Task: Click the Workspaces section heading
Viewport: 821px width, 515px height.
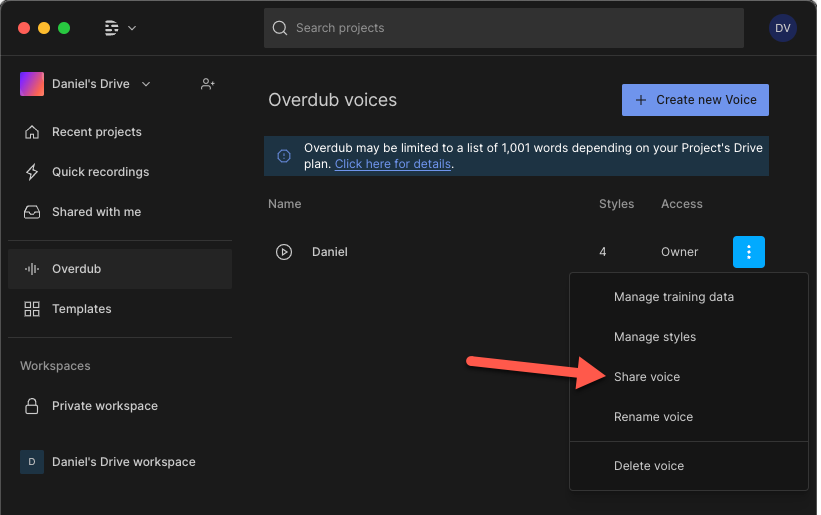Action: 55,366
